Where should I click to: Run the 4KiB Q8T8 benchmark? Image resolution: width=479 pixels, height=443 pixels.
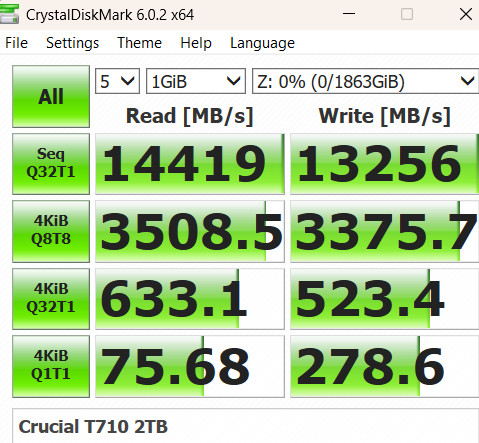coord(51,231)
